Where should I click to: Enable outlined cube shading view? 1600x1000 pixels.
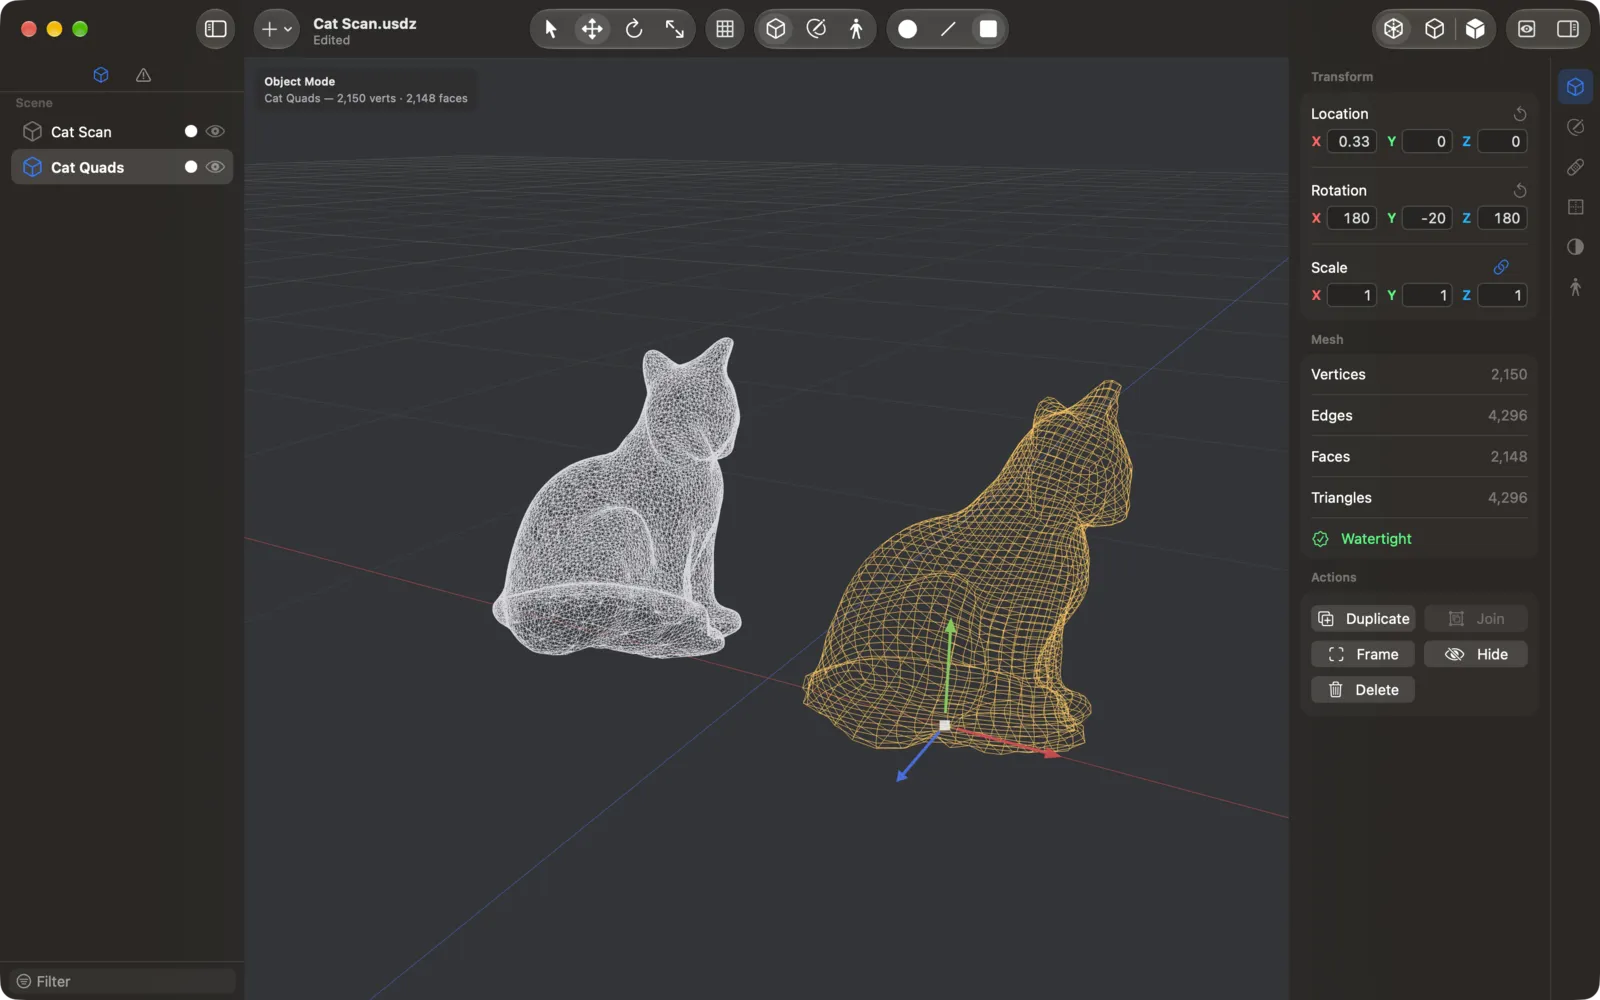click(x=1434, y=29)
